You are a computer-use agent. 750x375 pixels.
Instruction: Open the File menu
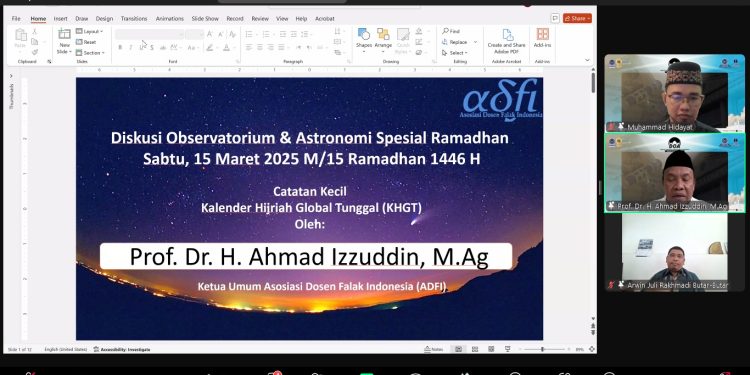[16, 19]
